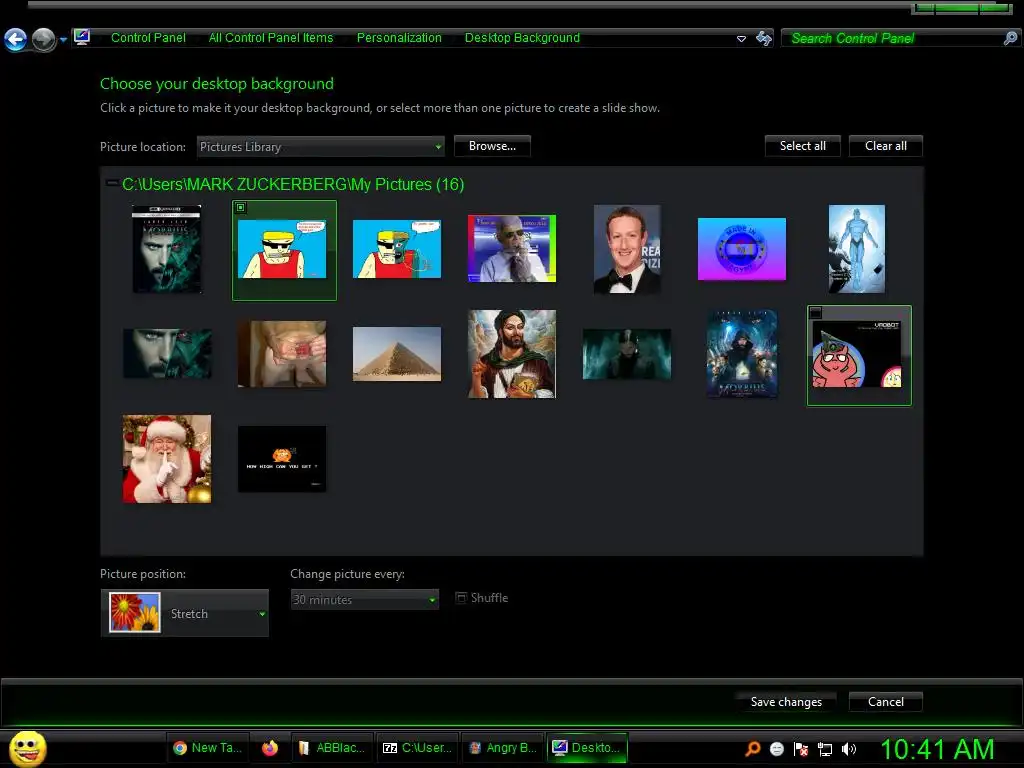Viewport: 1024px width, 768px height.
Task: Choose the purple Made in Egypt thumbnail
Action: click(x=742, y=249)
